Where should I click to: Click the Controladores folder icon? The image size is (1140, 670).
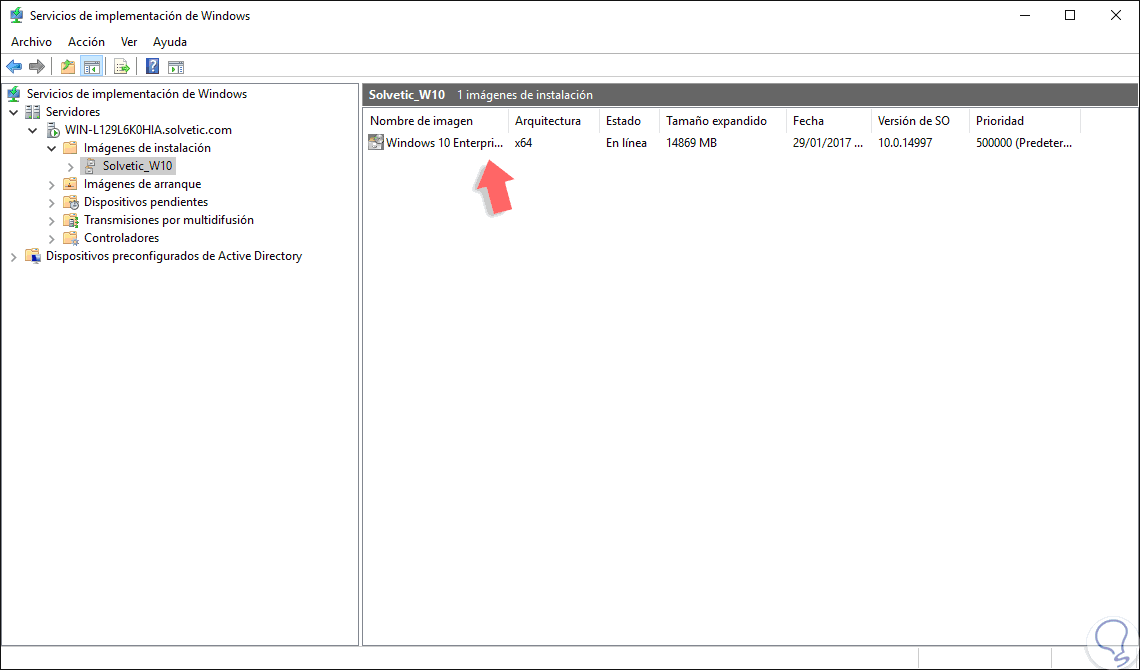coord(71,238)
